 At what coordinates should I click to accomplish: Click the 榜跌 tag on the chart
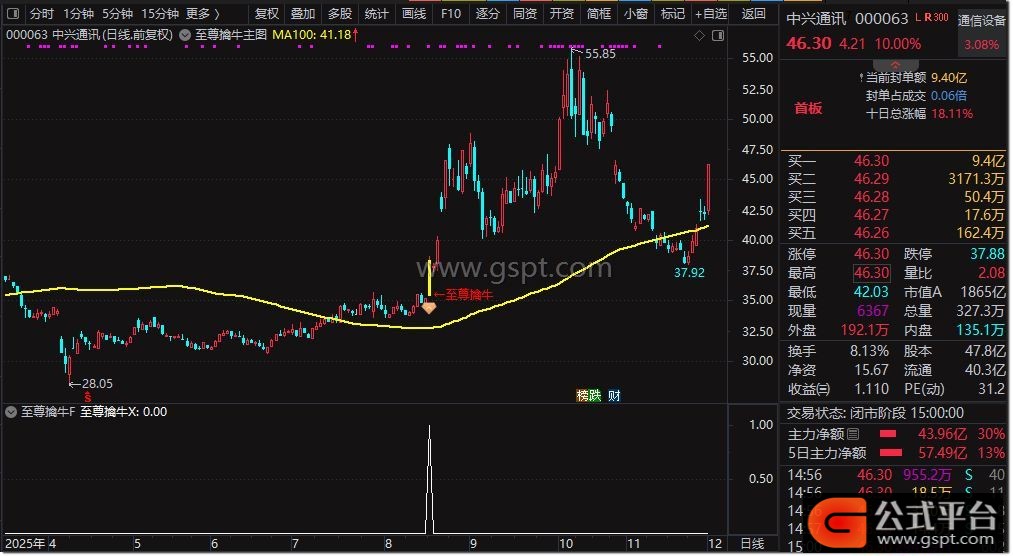point(589,395)
